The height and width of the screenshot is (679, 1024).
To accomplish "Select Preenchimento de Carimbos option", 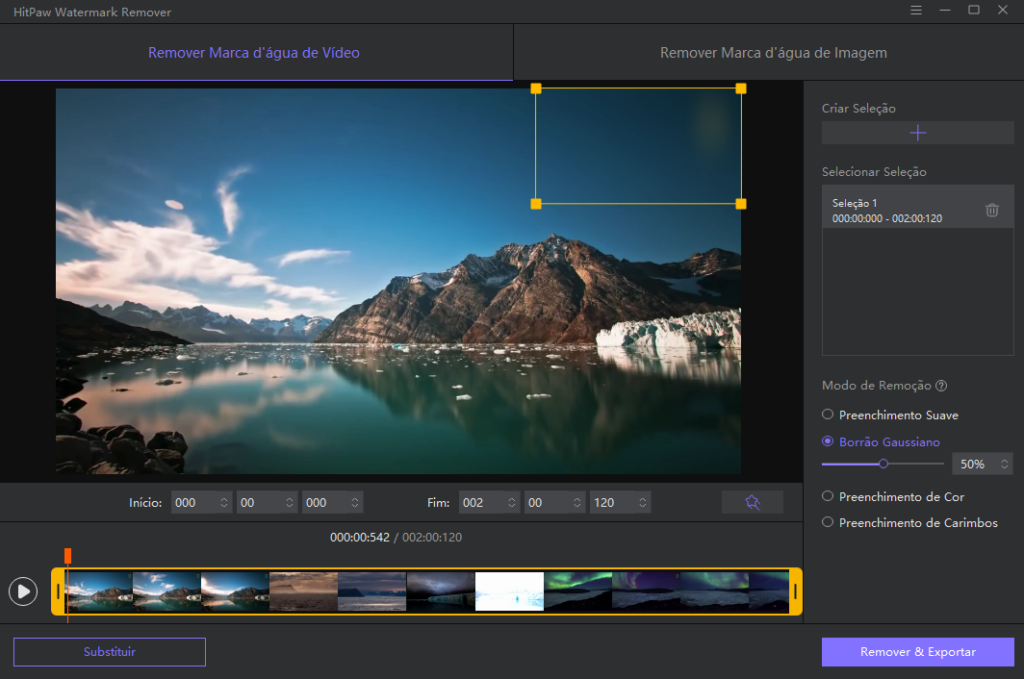I will pos(827,523).
